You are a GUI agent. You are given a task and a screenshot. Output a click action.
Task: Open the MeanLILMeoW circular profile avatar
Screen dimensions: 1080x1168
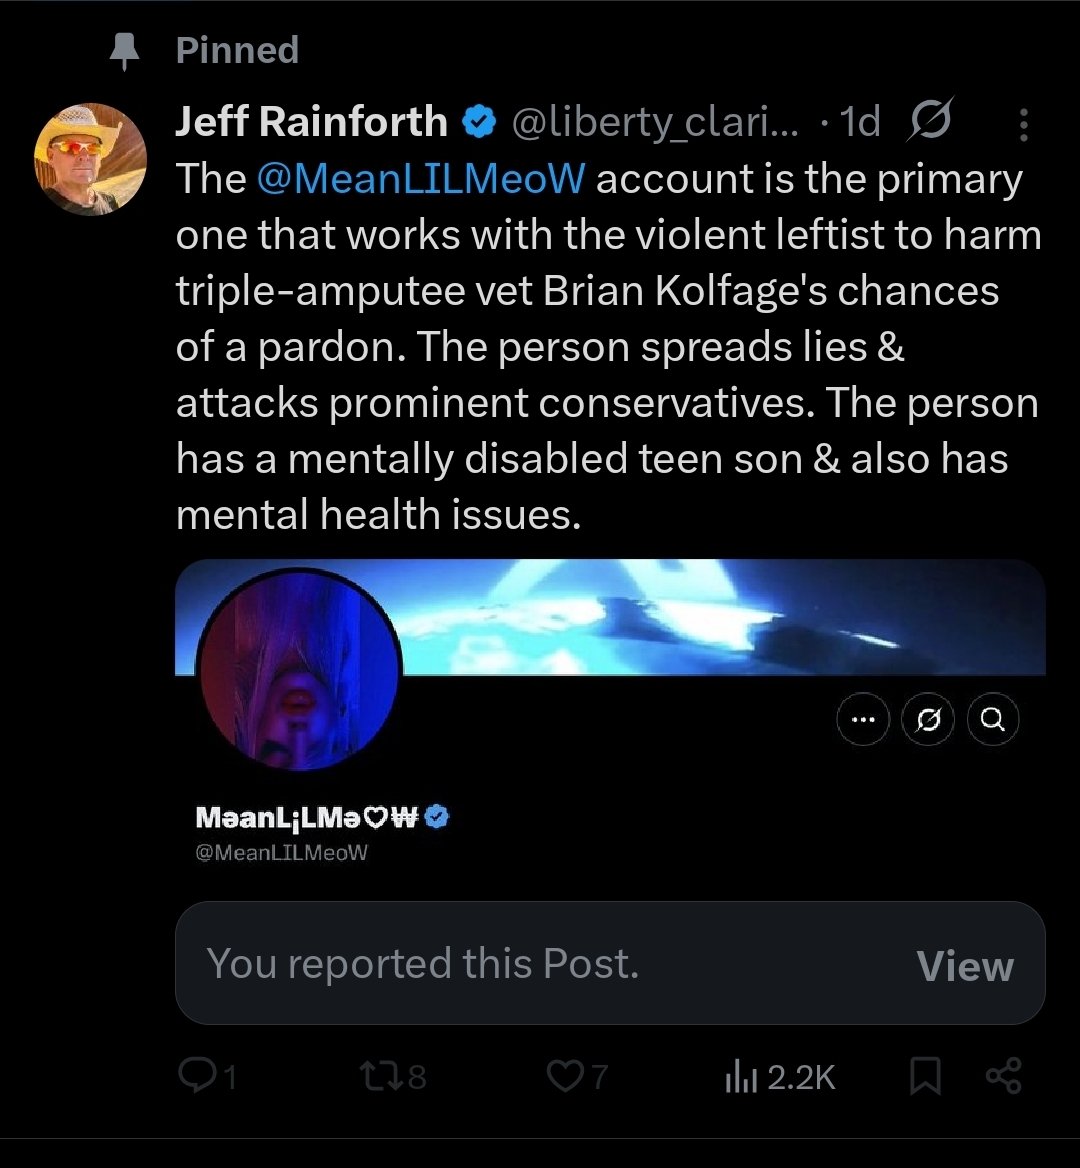tap(300, 671)
